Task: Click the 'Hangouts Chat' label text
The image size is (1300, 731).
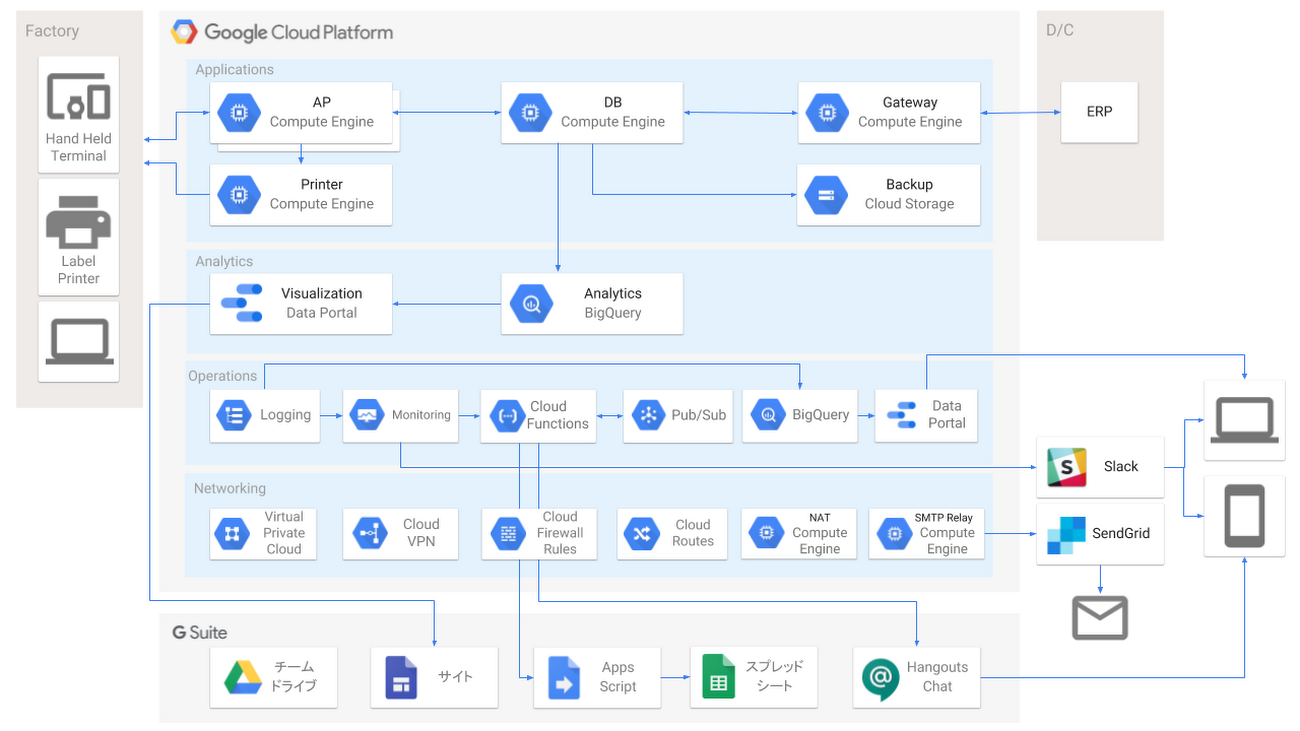Action: 937,677
